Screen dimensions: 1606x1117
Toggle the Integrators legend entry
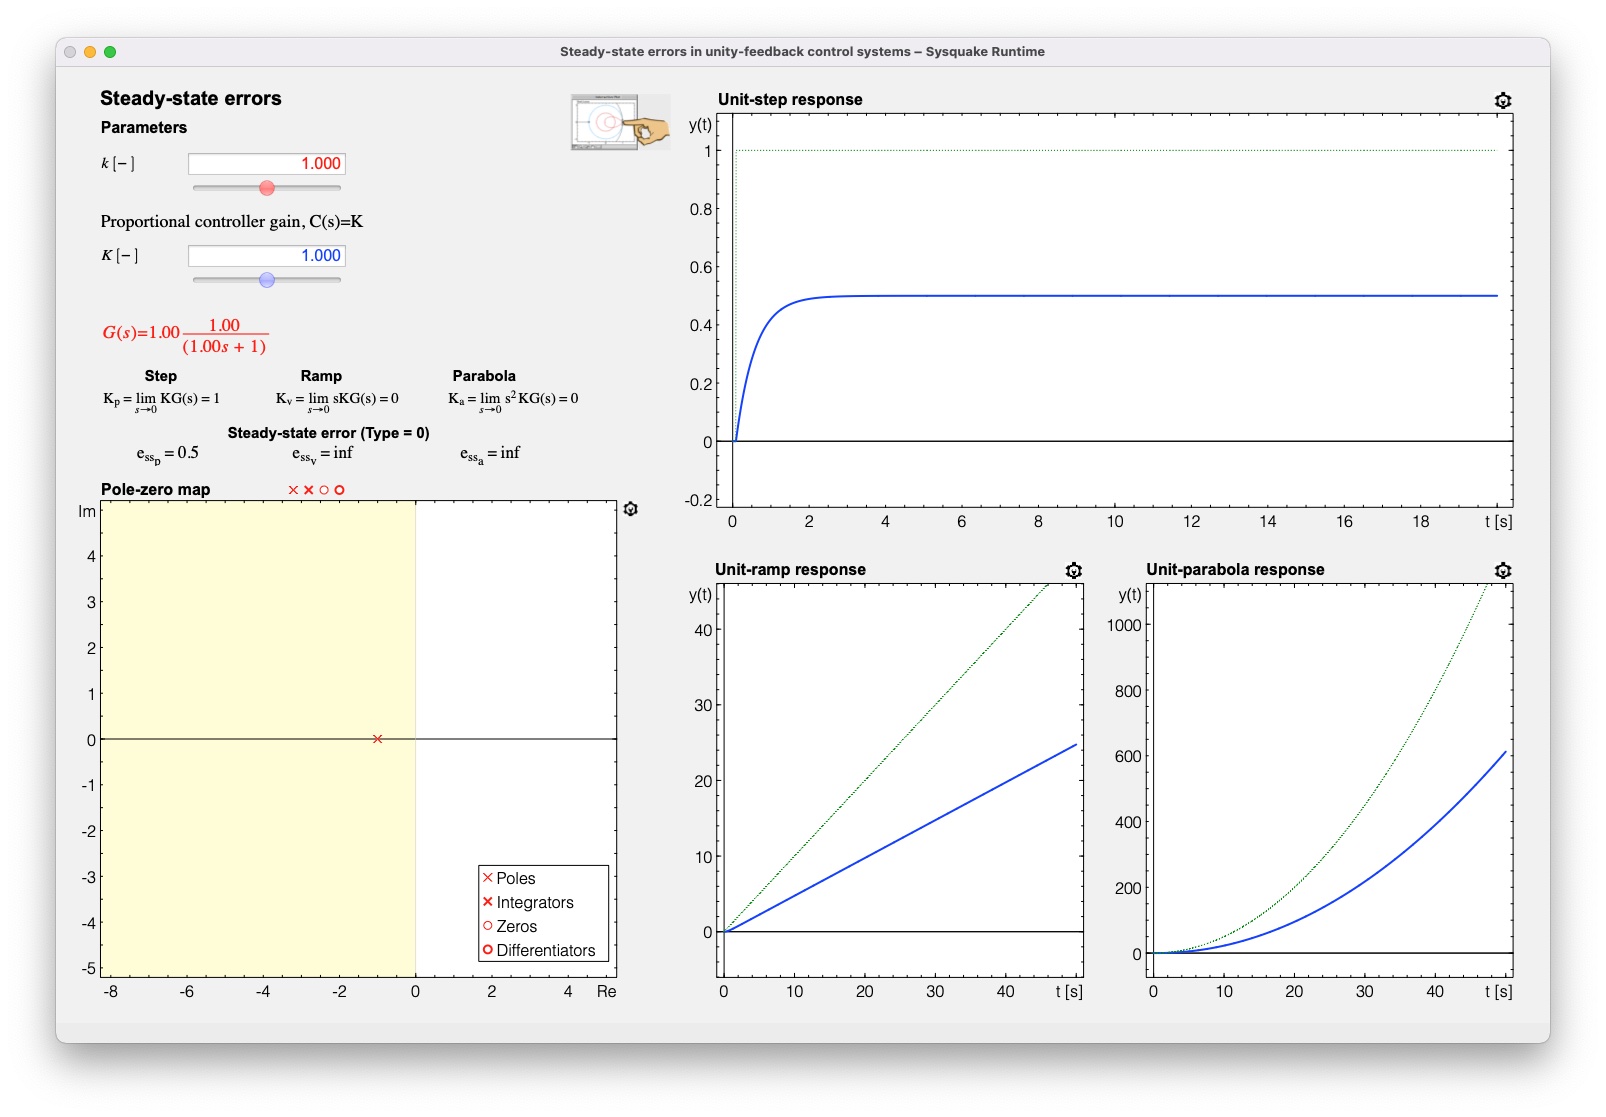pyautogui.click(x=530, y=902)
